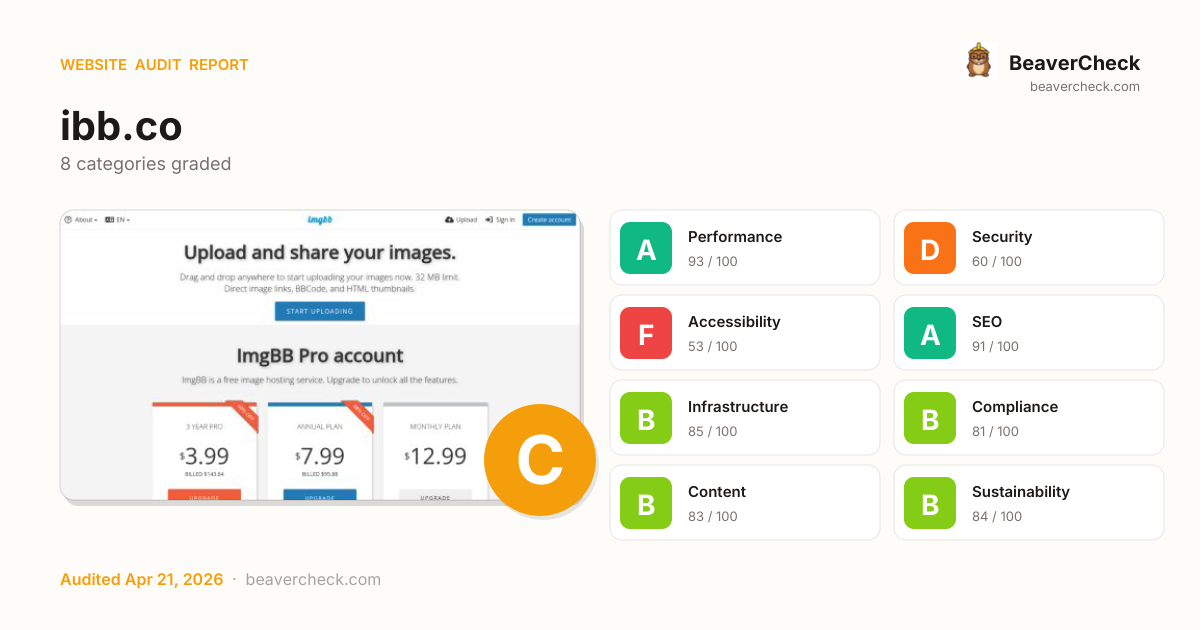
Task: Expand the EN language selector in preview
Action: (x=118, y=220)
